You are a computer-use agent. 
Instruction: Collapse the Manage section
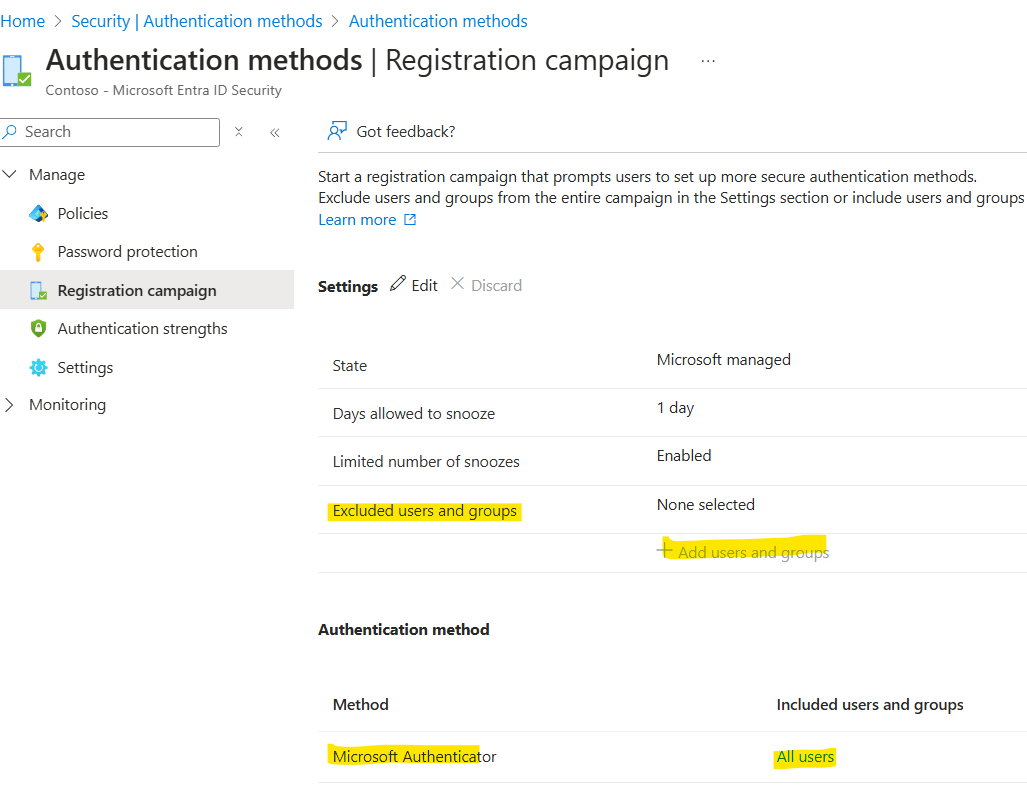(x=11, y=175)
